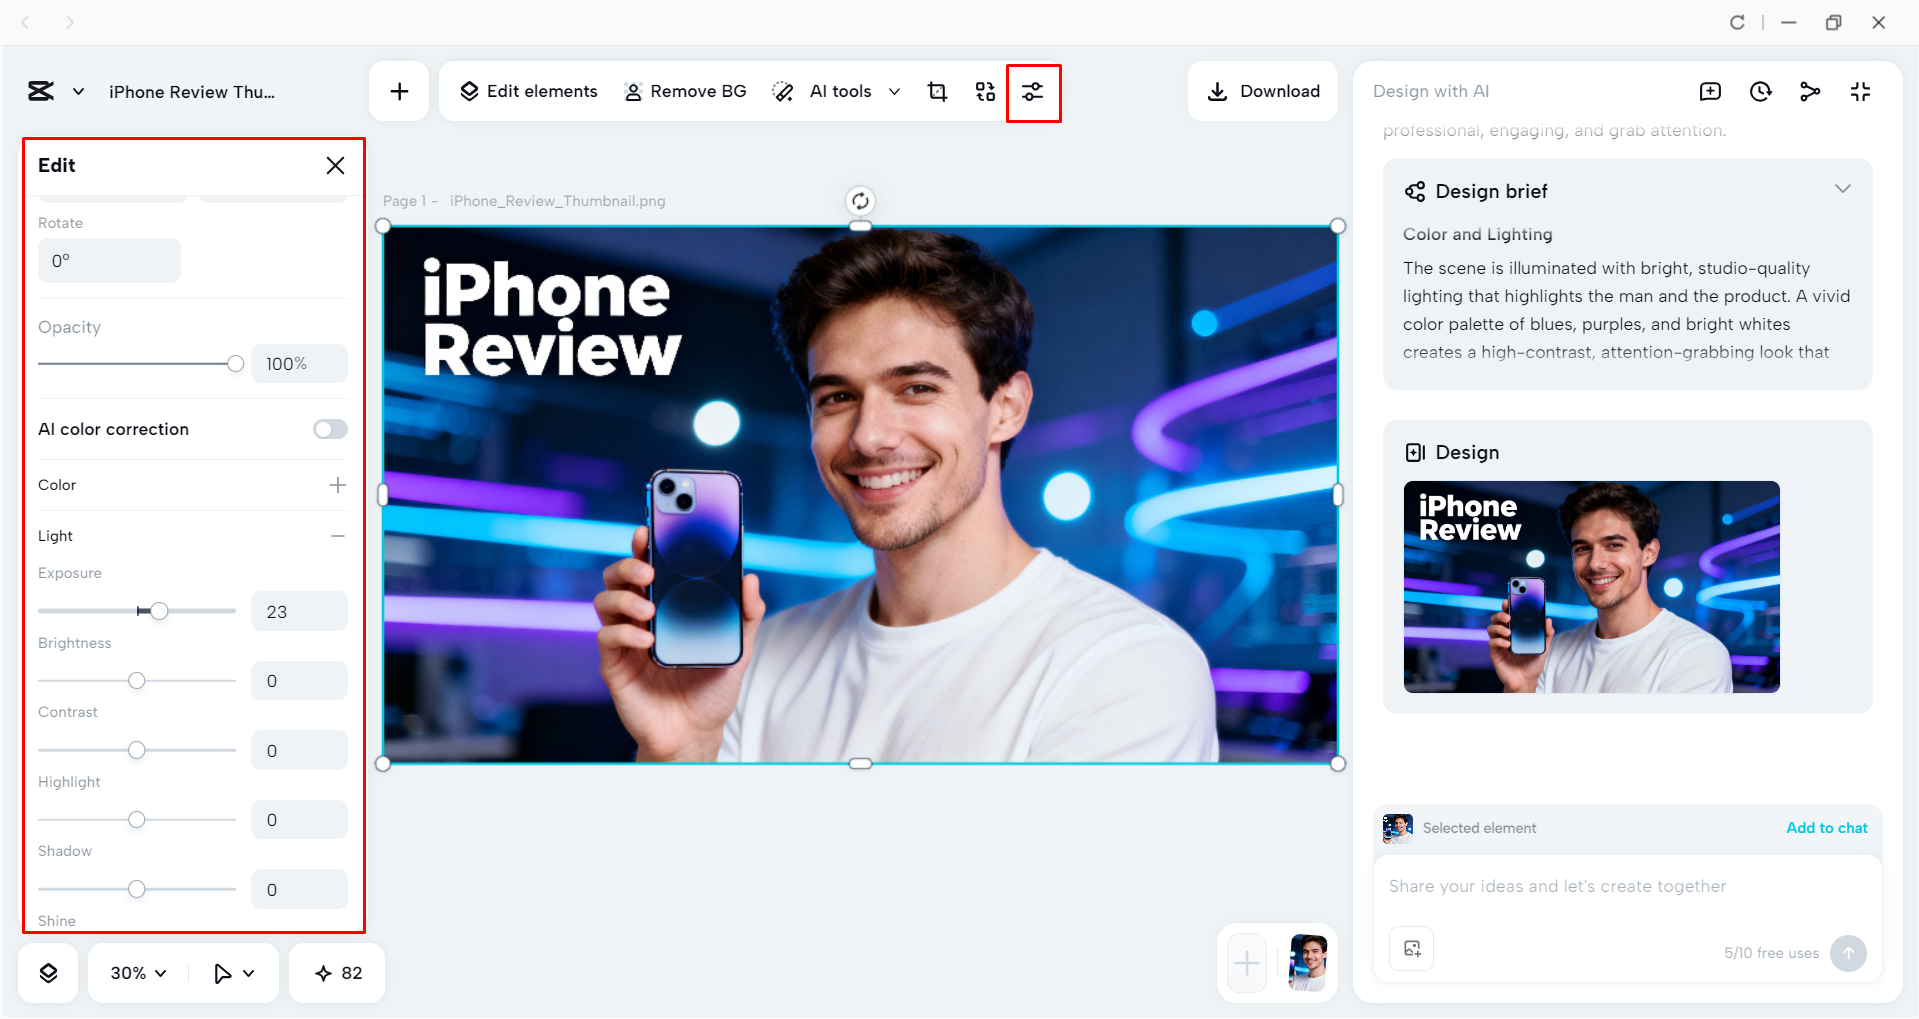
Task: Click the Exposure value field 23
Action: (299, 612)
